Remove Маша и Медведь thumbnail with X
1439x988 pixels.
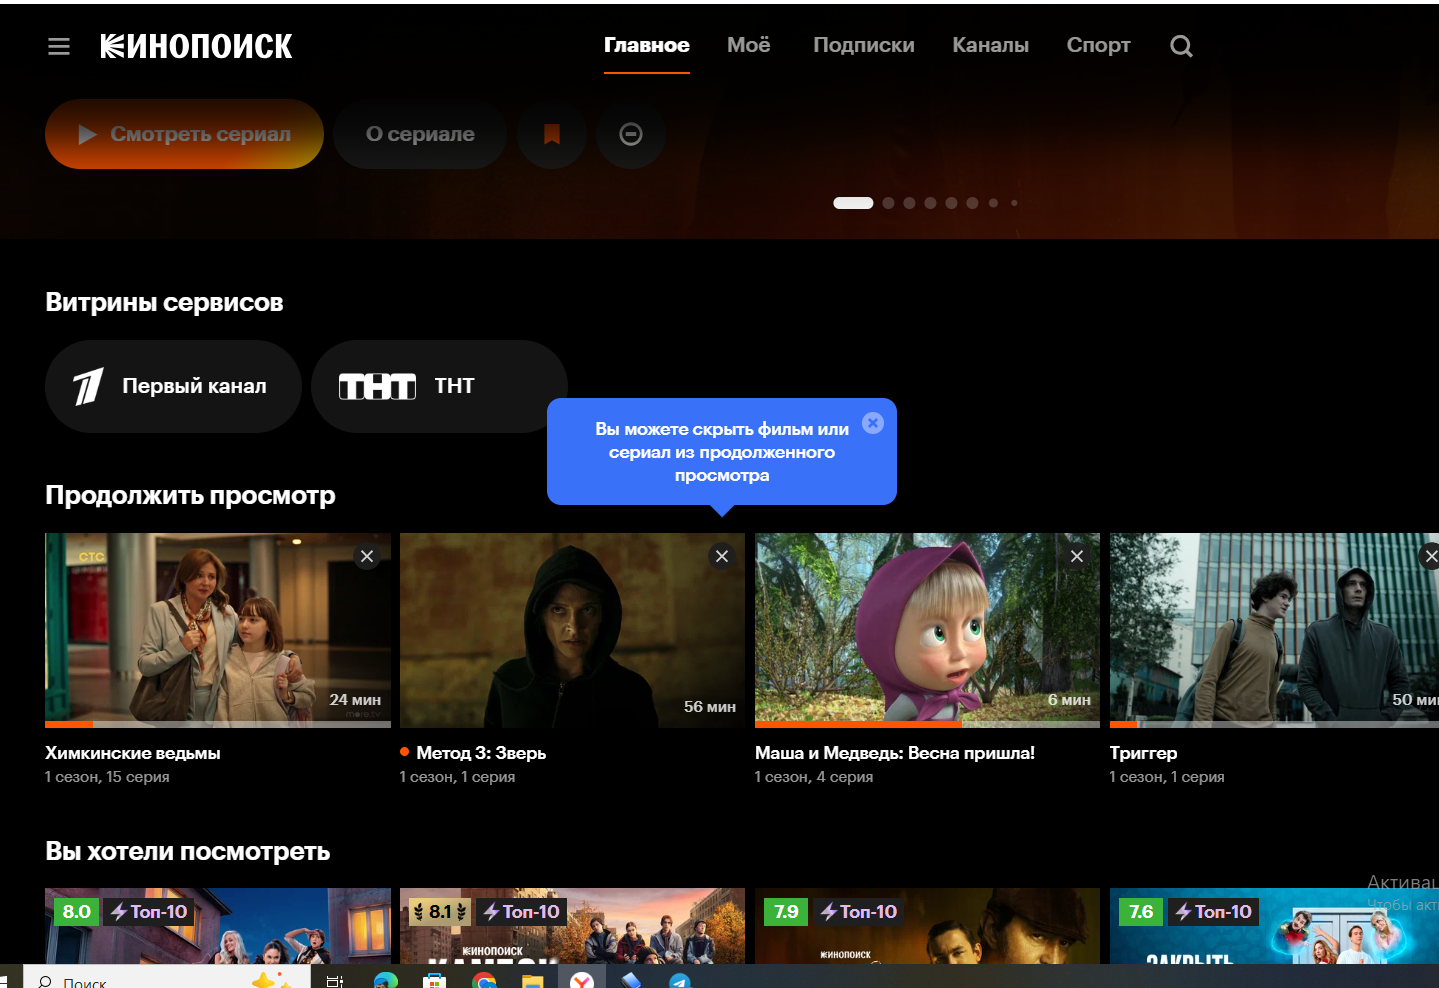(1077, 557)
